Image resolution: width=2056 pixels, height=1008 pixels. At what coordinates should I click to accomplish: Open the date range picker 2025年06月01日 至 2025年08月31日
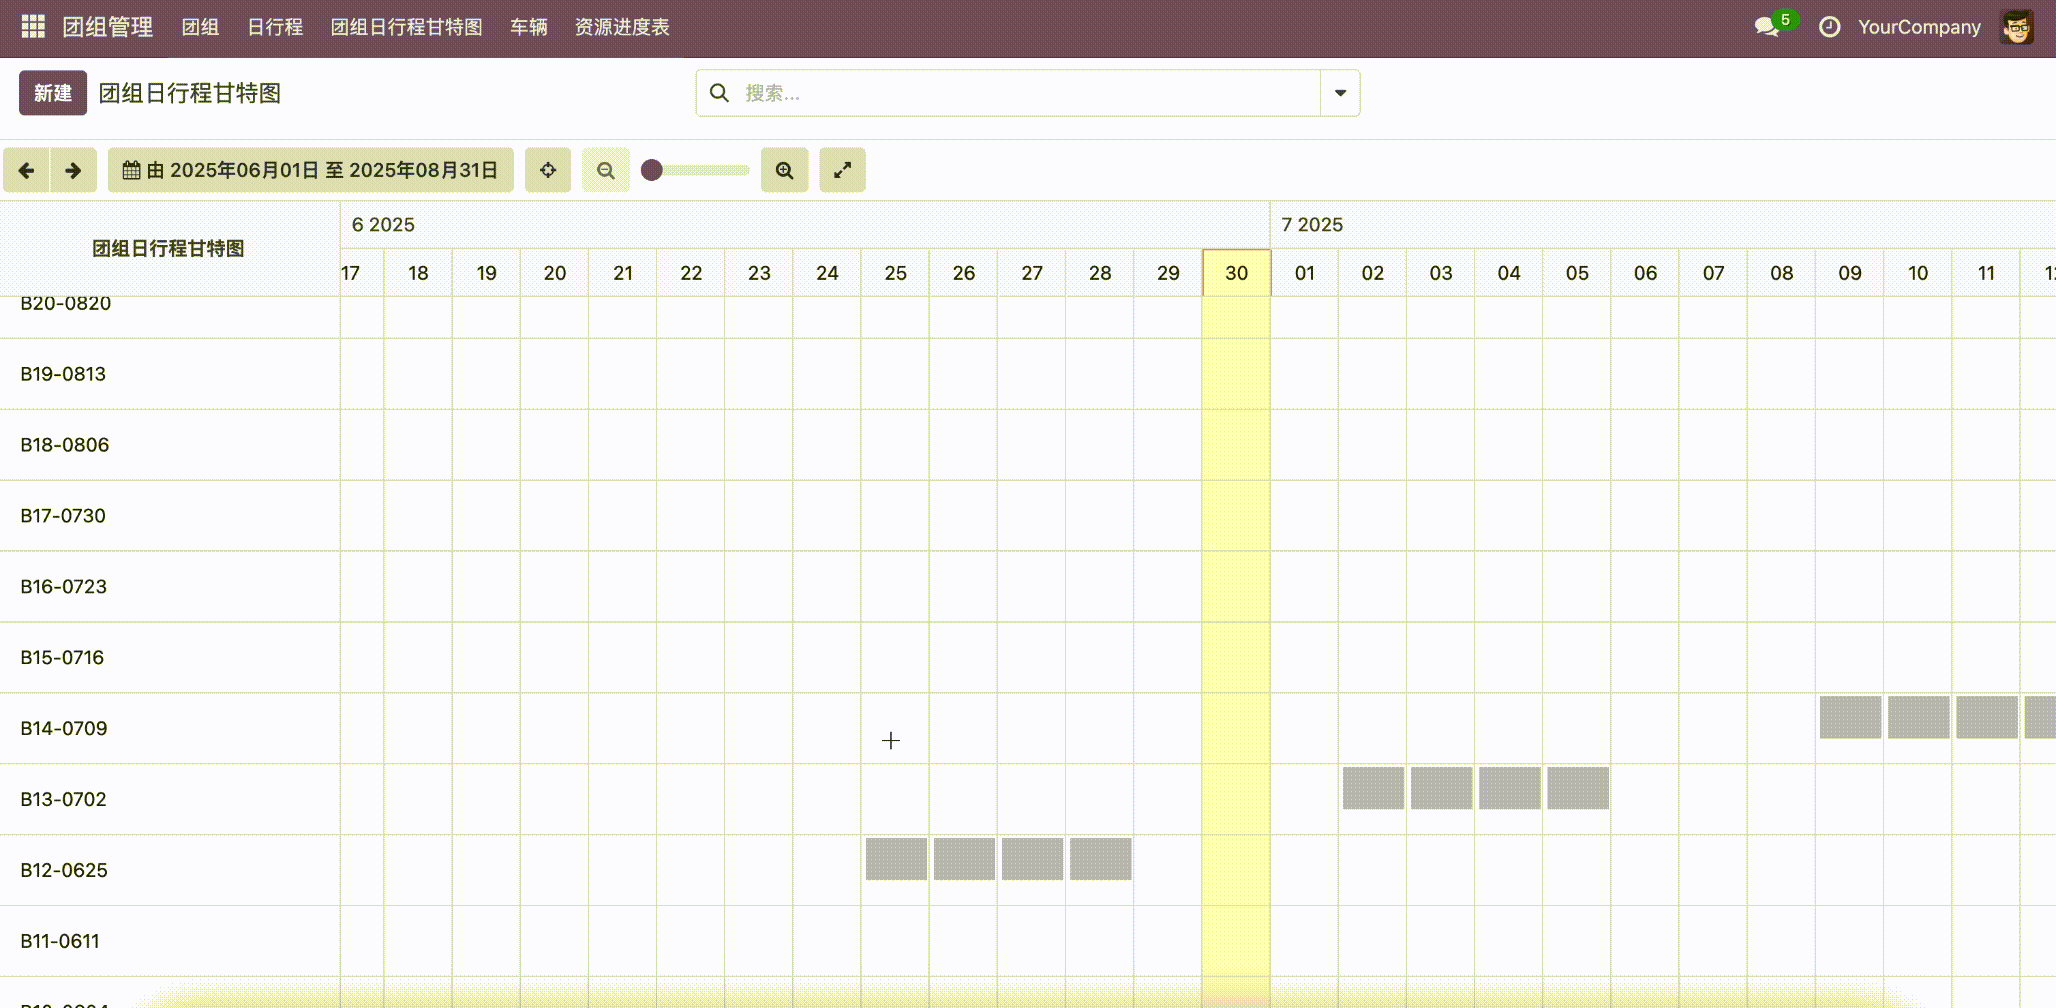click(311, 170)
